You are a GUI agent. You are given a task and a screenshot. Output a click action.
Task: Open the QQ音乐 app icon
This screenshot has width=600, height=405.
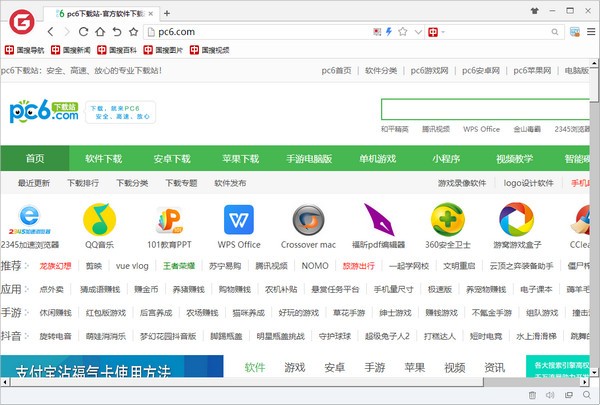point(98,219)
